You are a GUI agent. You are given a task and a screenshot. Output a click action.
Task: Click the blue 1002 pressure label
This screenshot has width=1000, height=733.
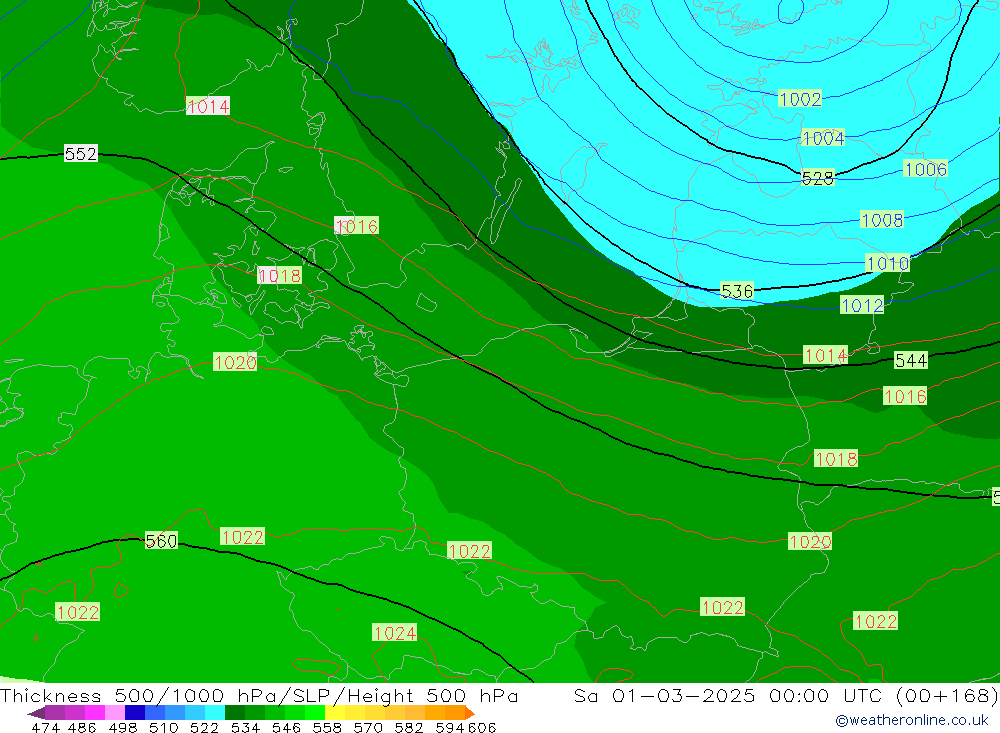coord(800,99)
